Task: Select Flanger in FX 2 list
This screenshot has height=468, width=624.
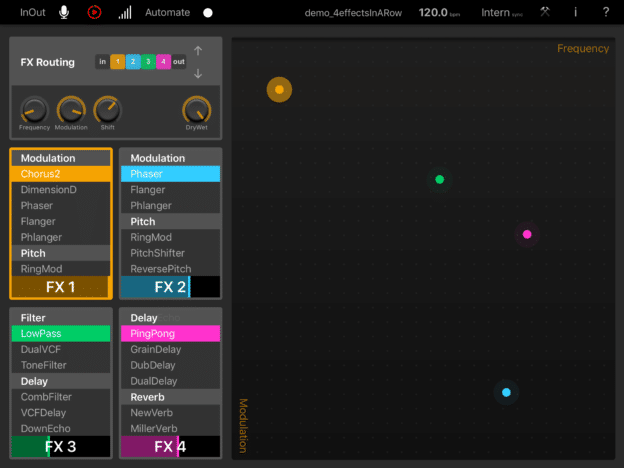Action: click(x=170, y=190)
